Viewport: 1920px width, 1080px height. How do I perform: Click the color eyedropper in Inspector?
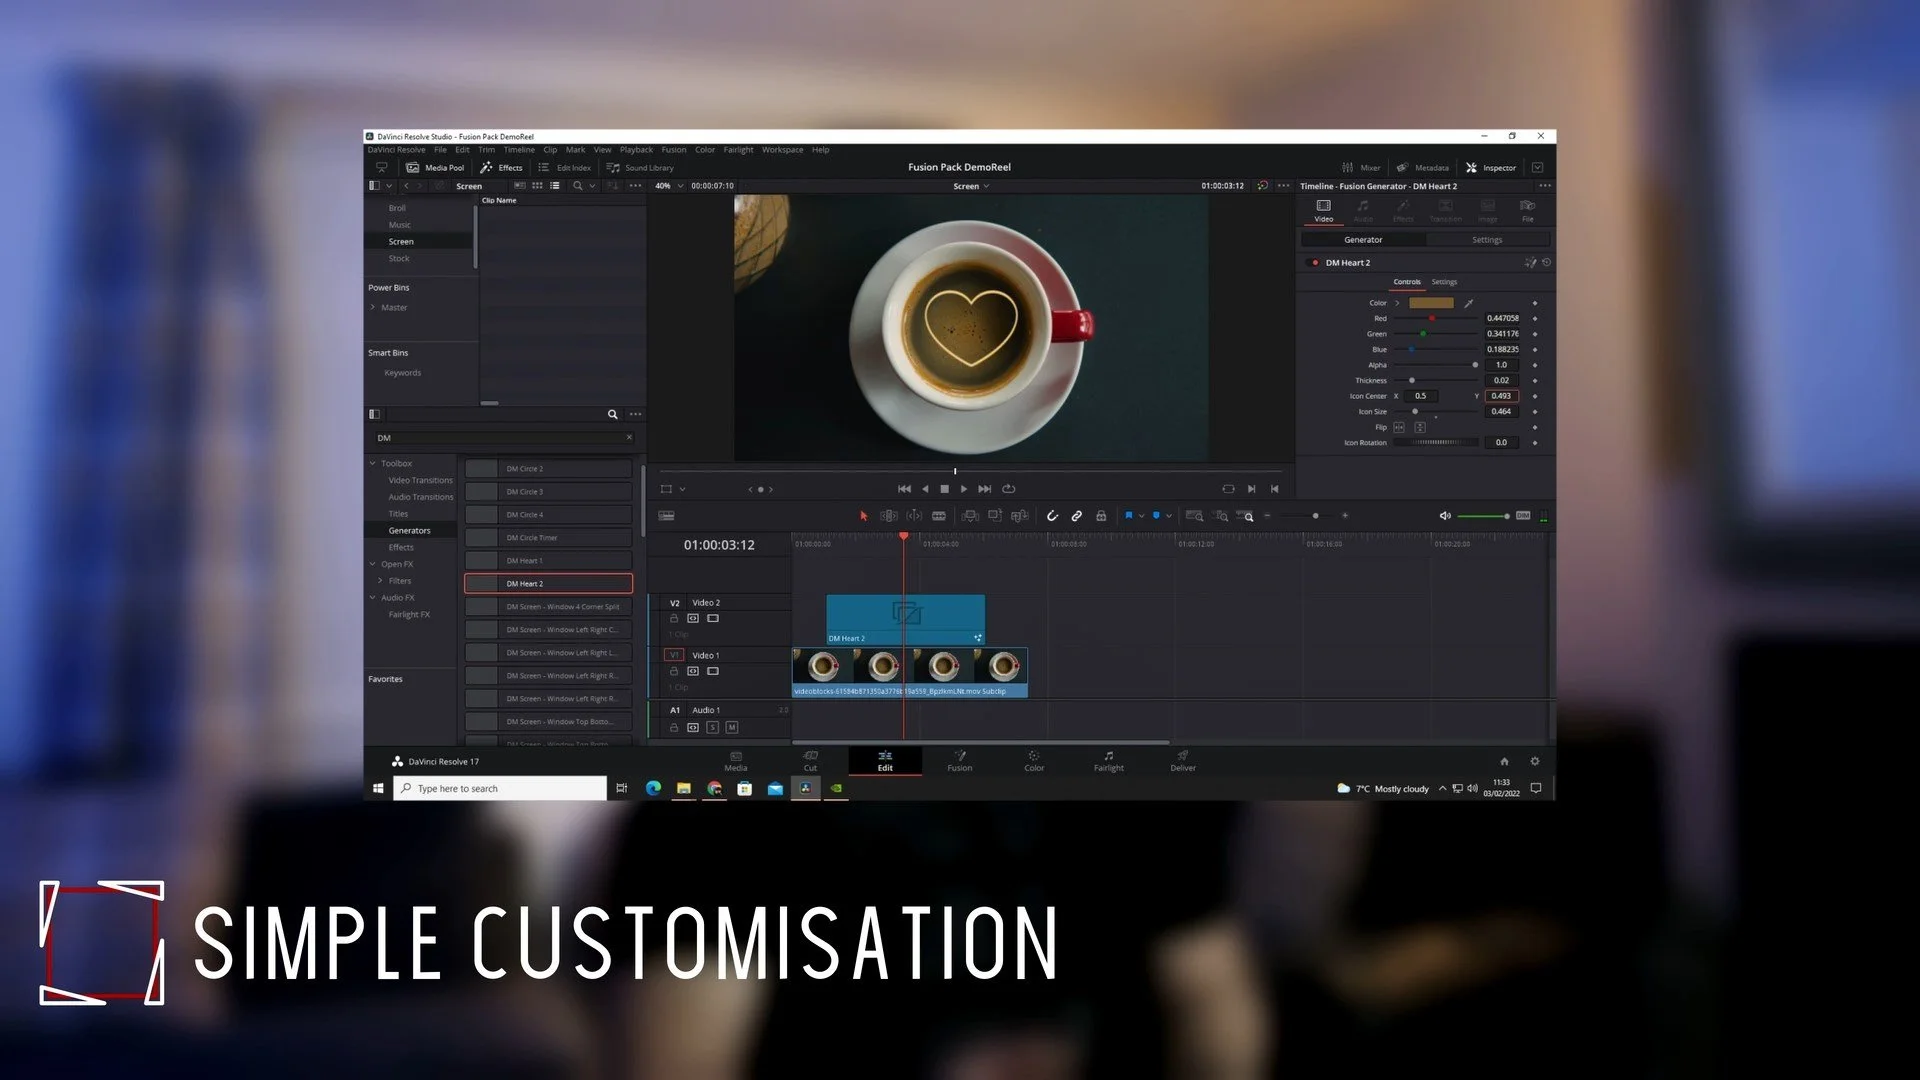(1469, 303)
